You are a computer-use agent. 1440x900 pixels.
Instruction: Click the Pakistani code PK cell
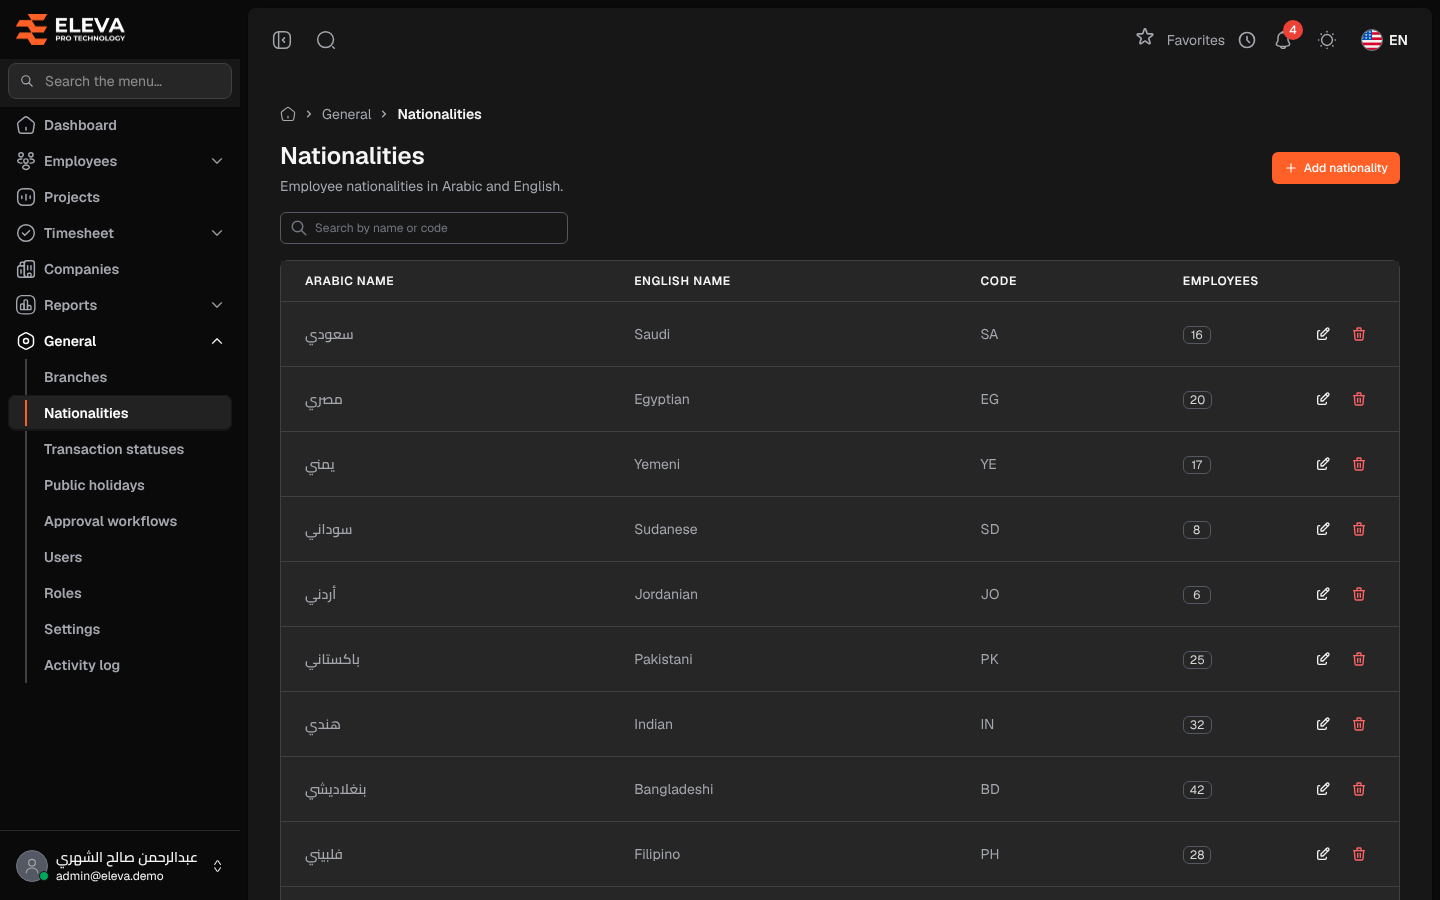tap(990, 659)
